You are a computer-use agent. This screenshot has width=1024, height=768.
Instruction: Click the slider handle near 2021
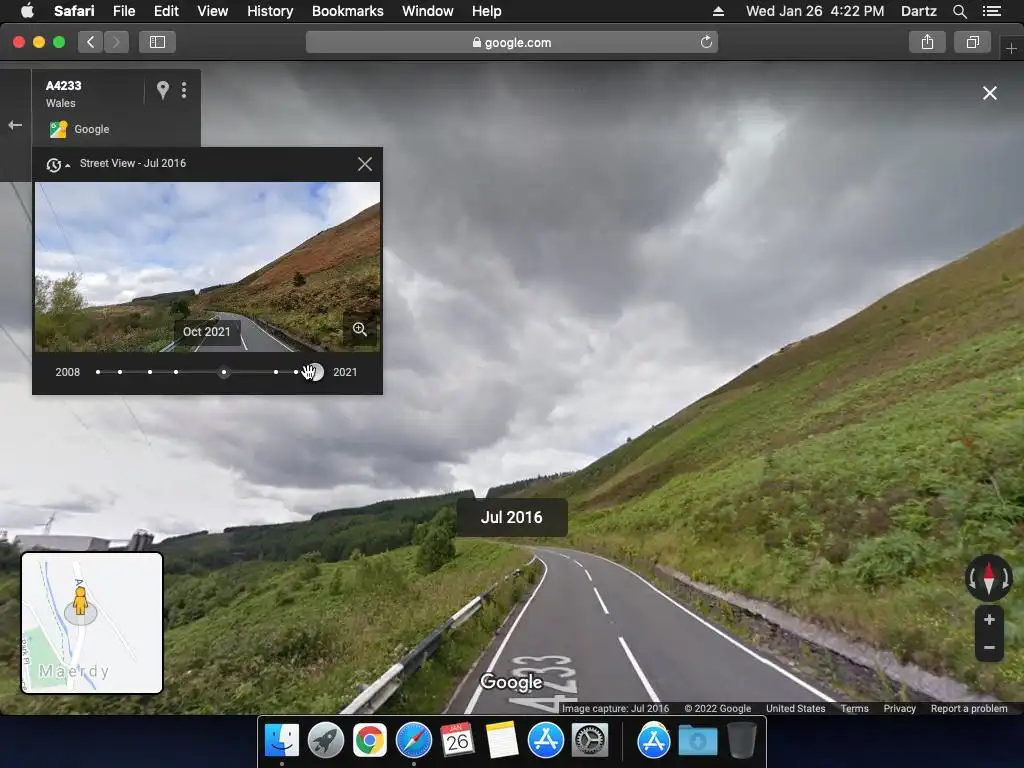[x=313, y=372]
